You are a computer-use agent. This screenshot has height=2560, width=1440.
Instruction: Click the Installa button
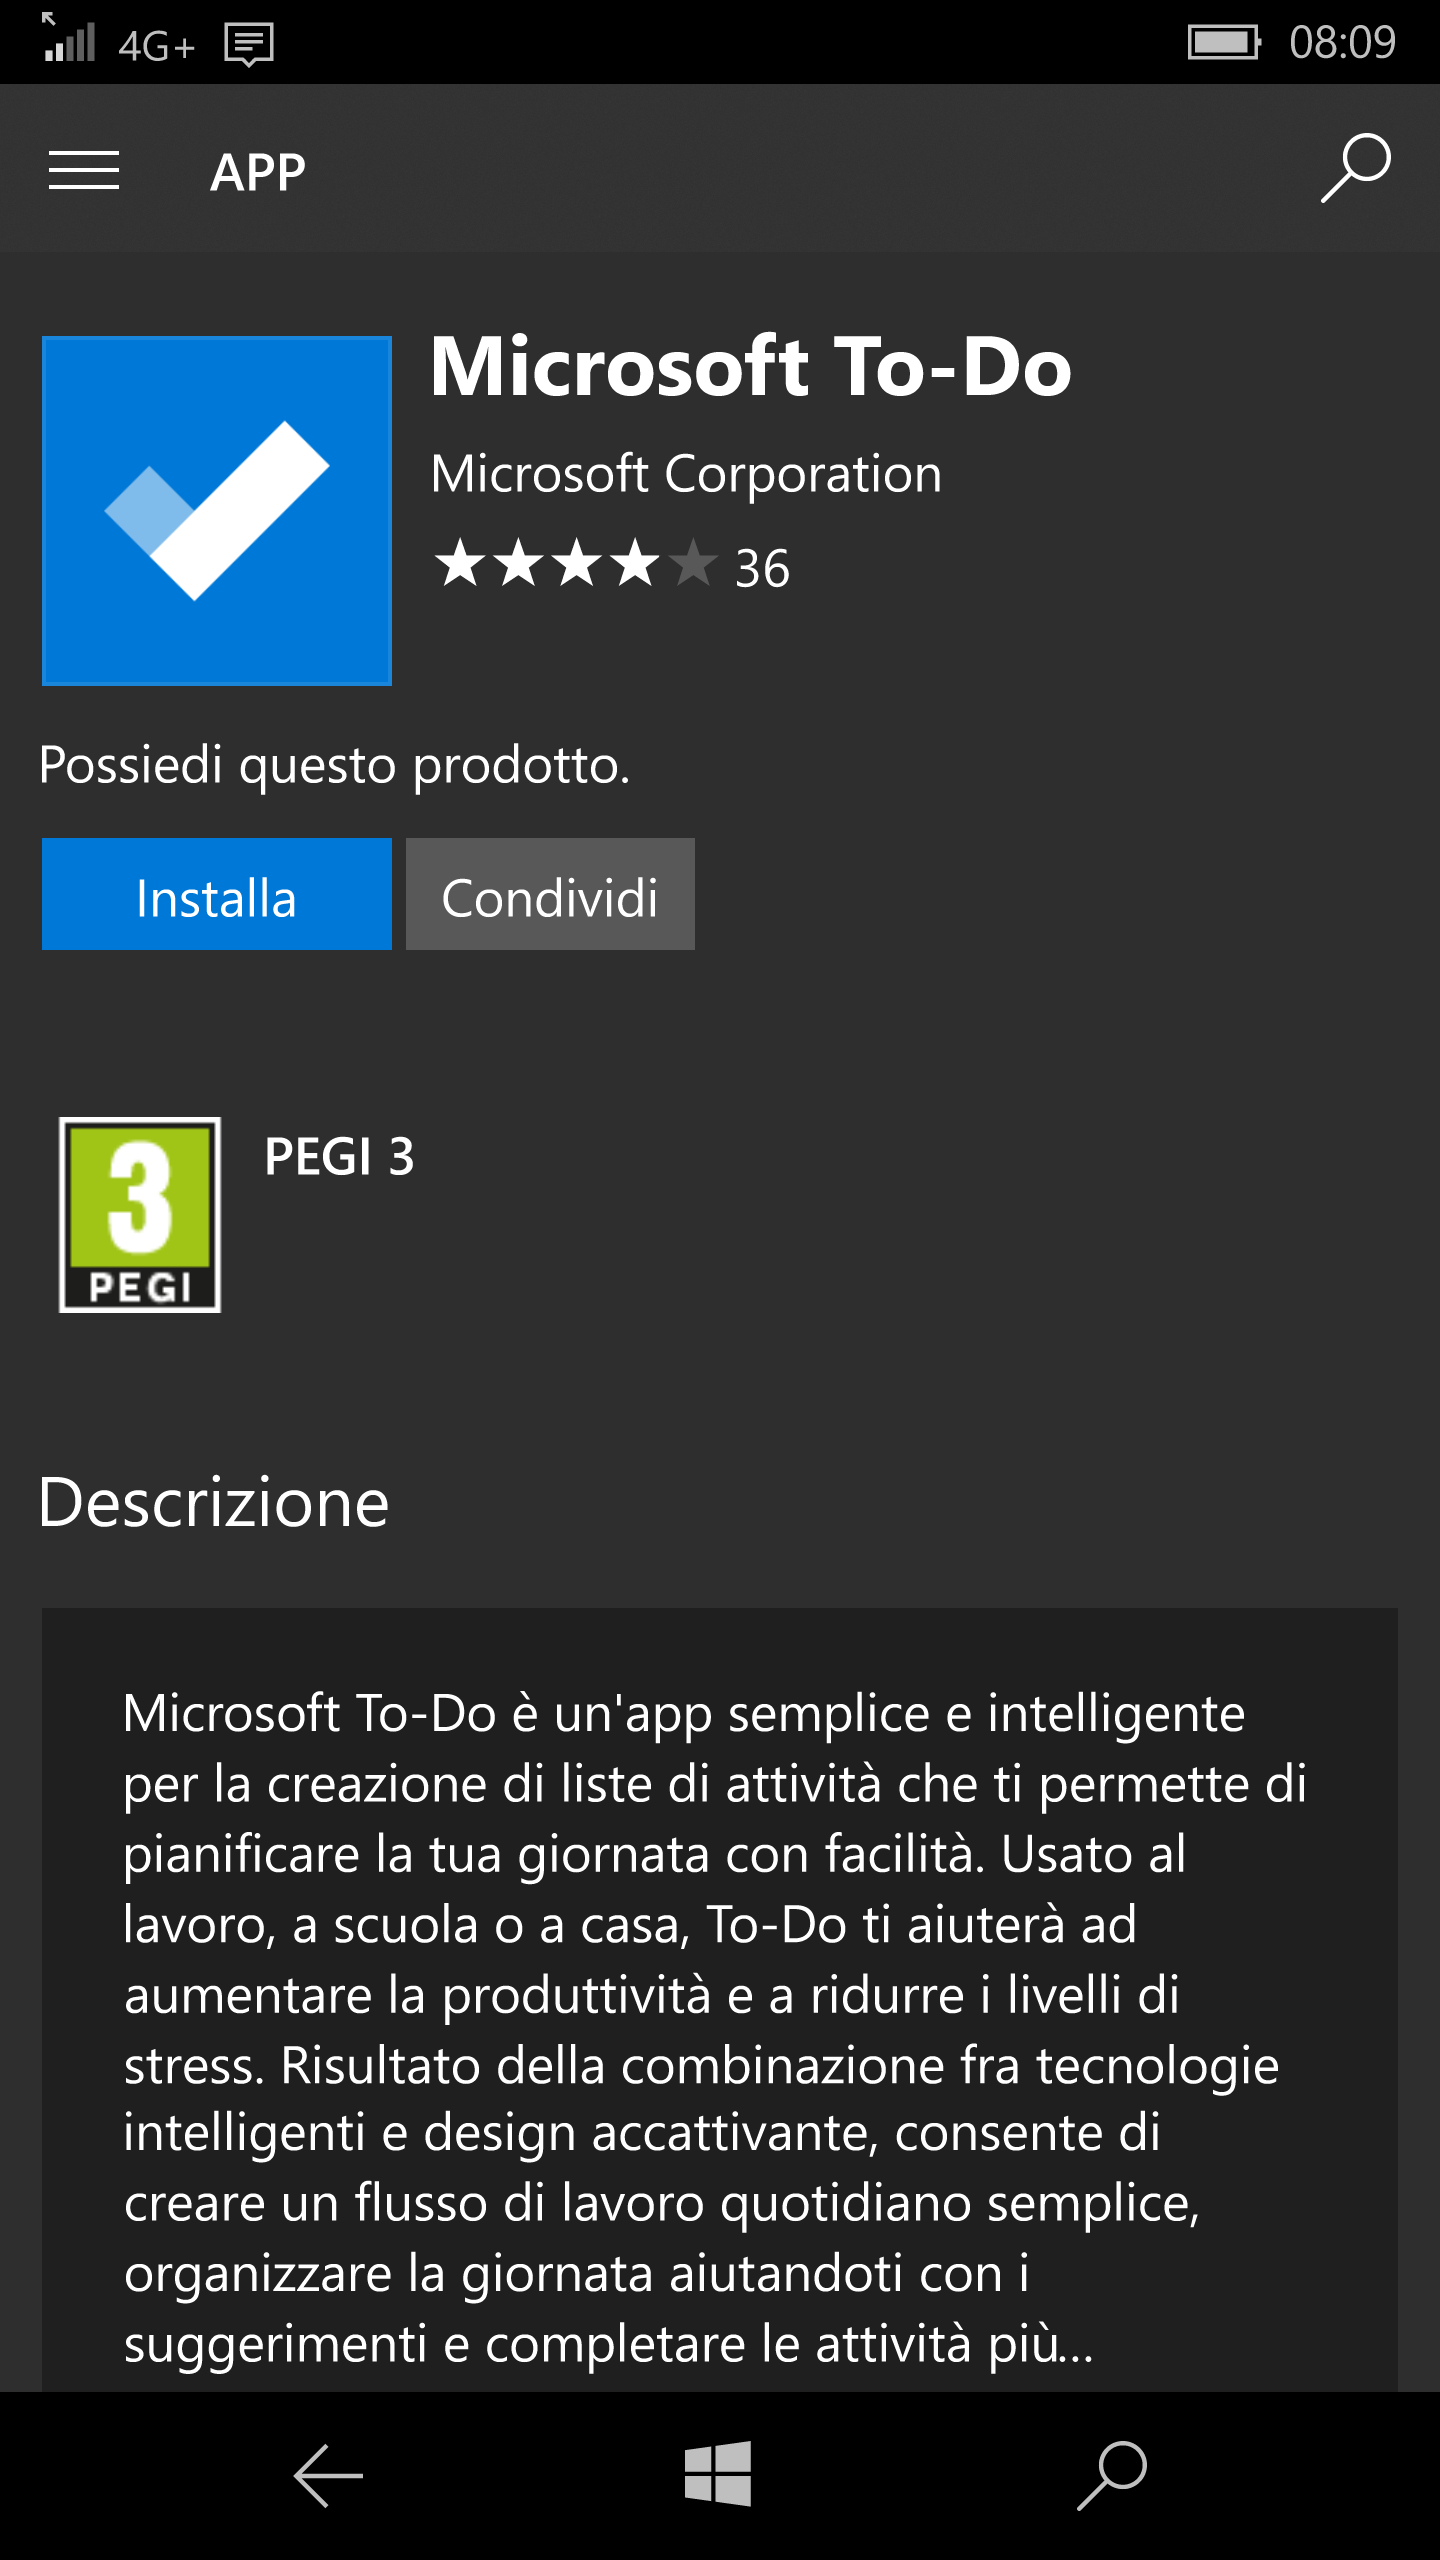[217, 894]
